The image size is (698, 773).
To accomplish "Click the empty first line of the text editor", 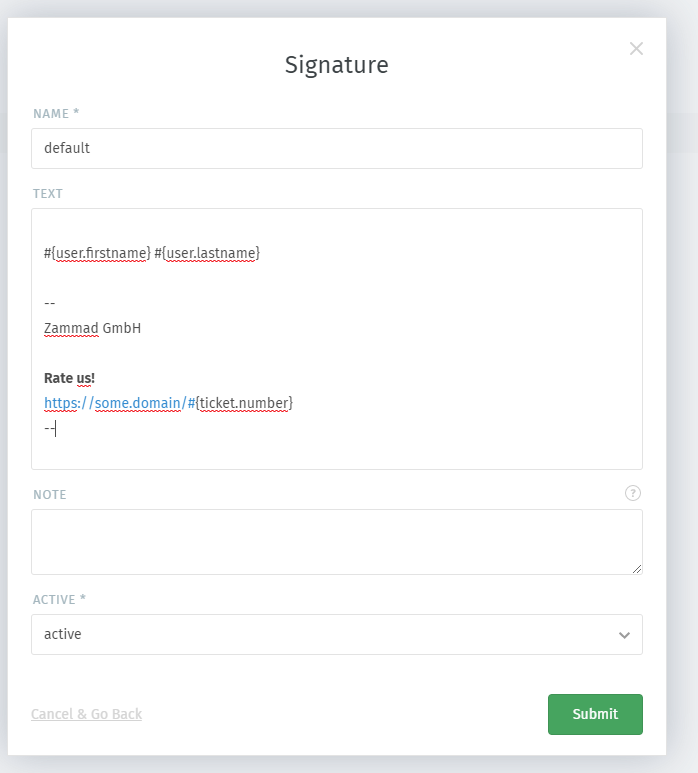I will pyautogui.click(x=337, y=228).
